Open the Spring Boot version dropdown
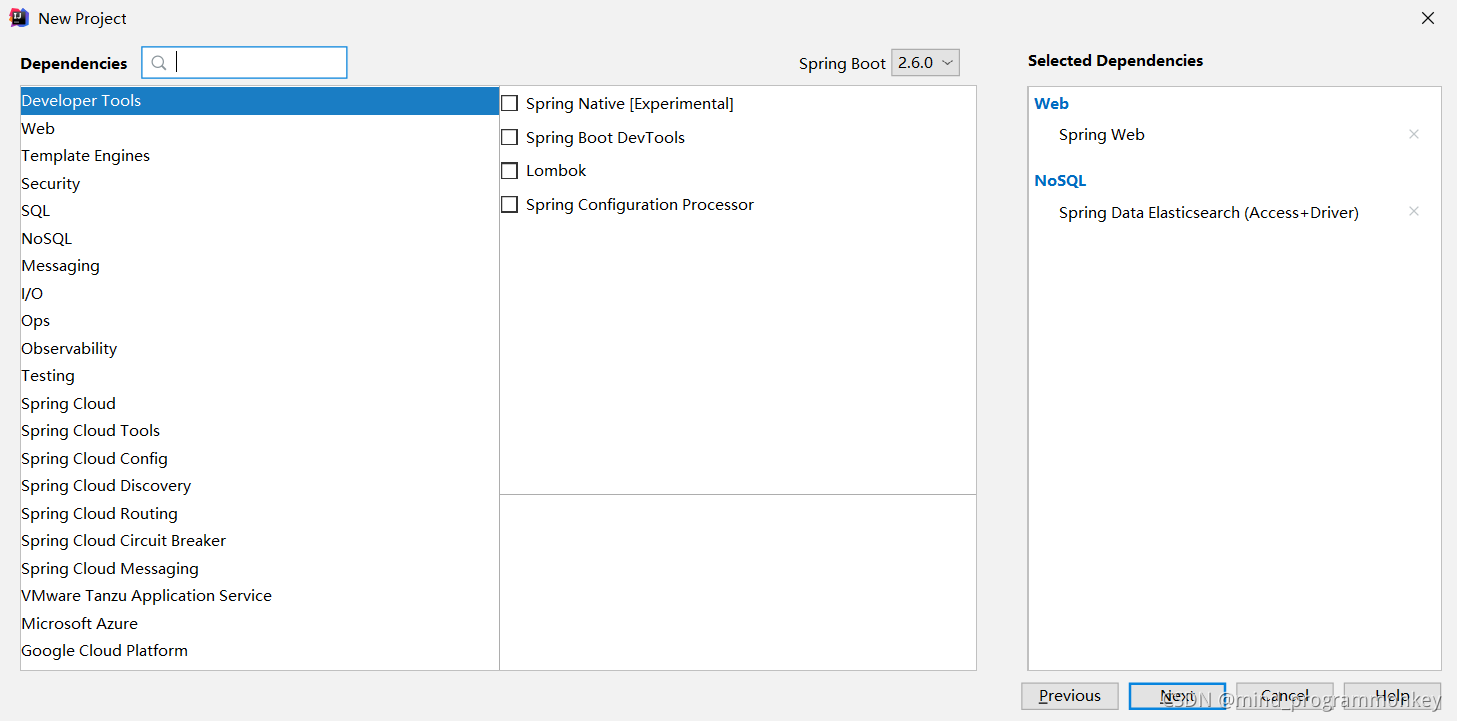Image resolution: width=1457 pixels, height=721 pixels. [x=925, y=62]
